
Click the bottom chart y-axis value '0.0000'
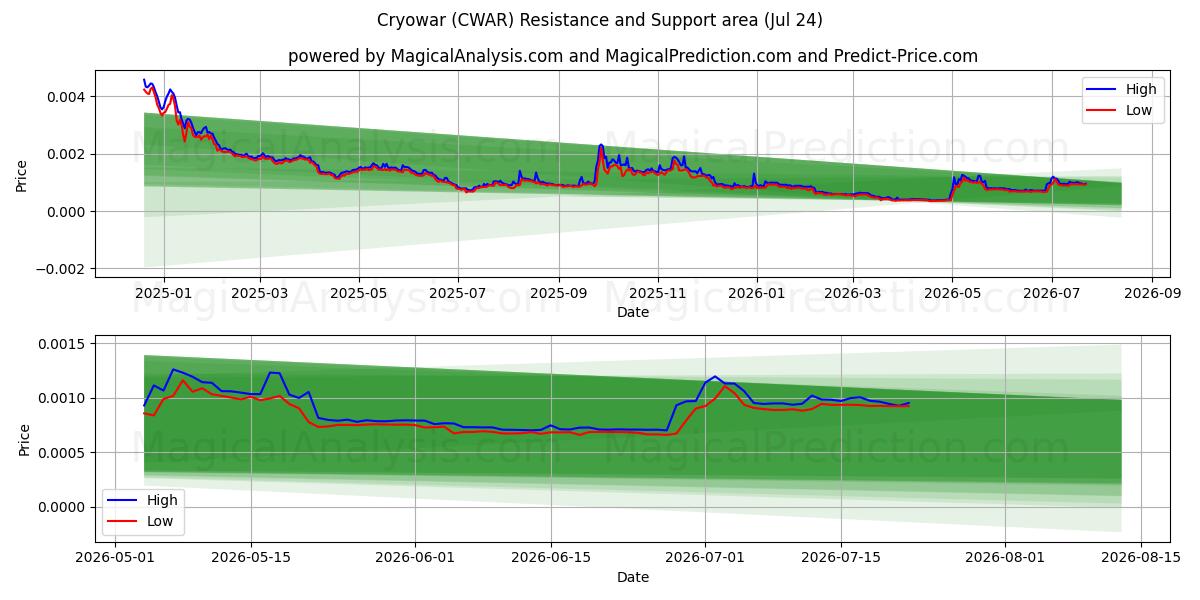(x=64, y=507)
